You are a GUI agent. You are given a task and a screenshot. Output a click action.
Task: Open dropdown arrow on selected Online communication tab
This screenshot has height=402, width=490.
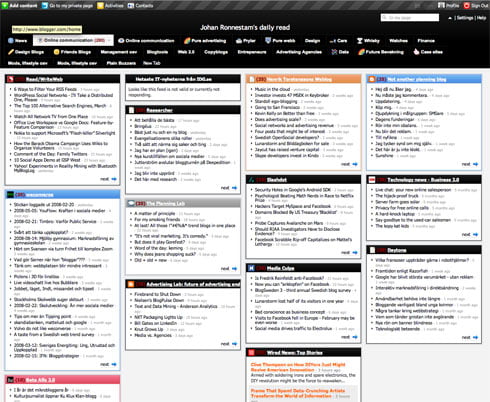pos(109,40)
